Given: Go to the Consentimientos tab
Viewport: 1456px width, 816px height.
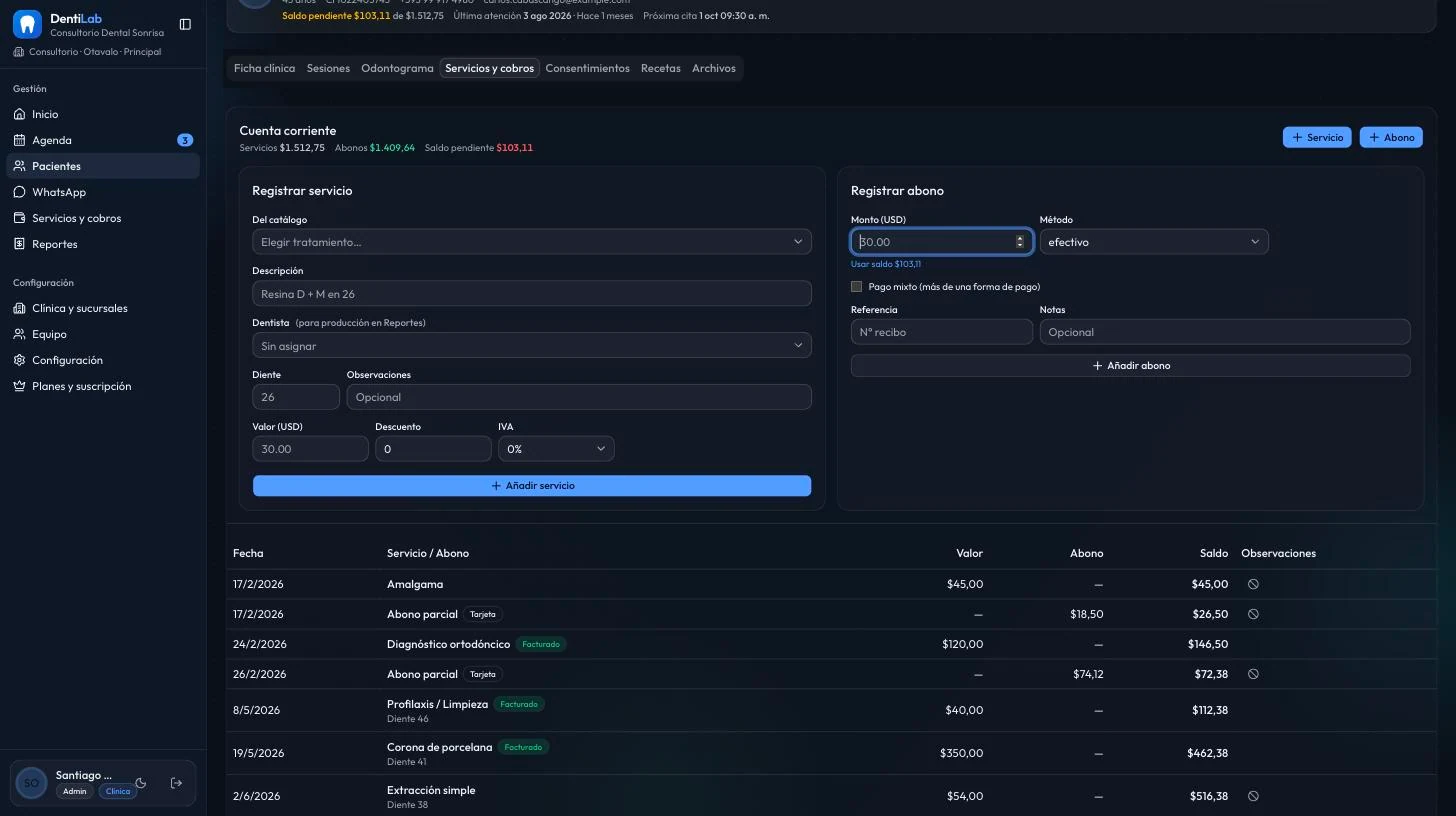Looking at the screenshot, I should click(x=588, y=68).
